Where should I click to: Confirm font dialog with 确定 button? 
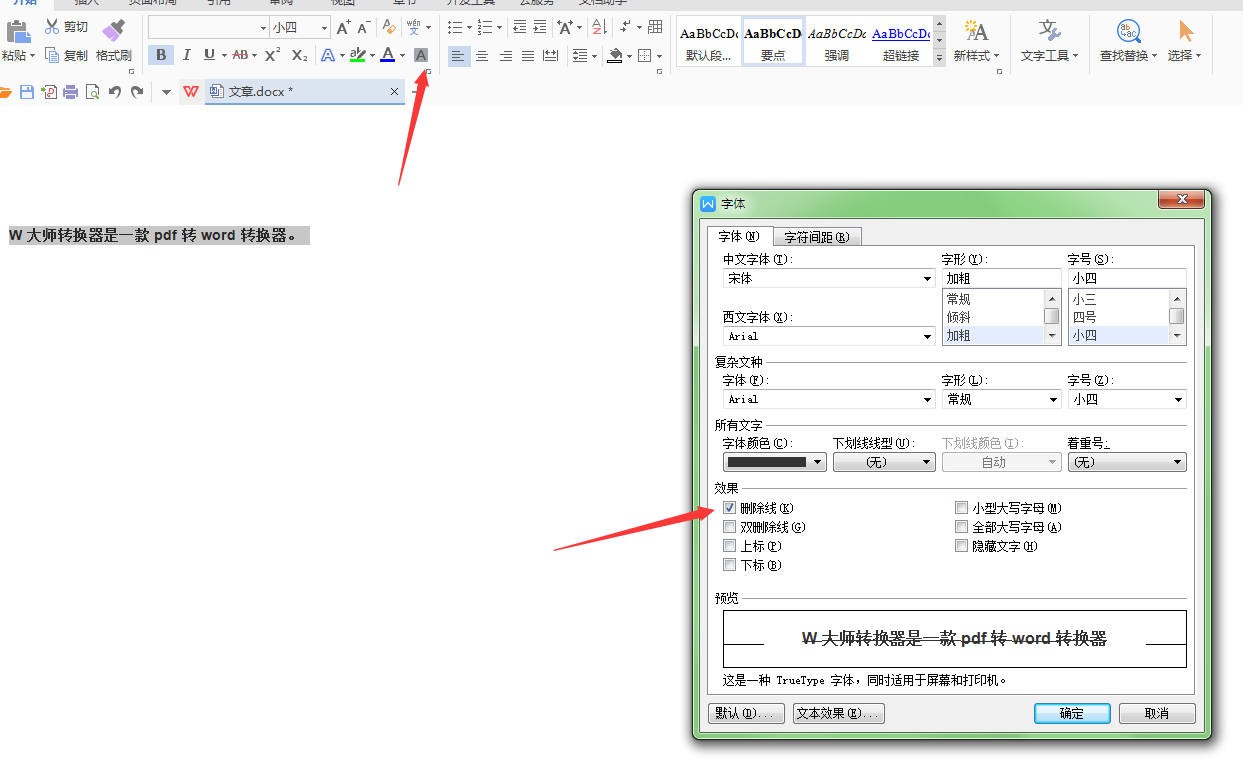point(1071,713)
